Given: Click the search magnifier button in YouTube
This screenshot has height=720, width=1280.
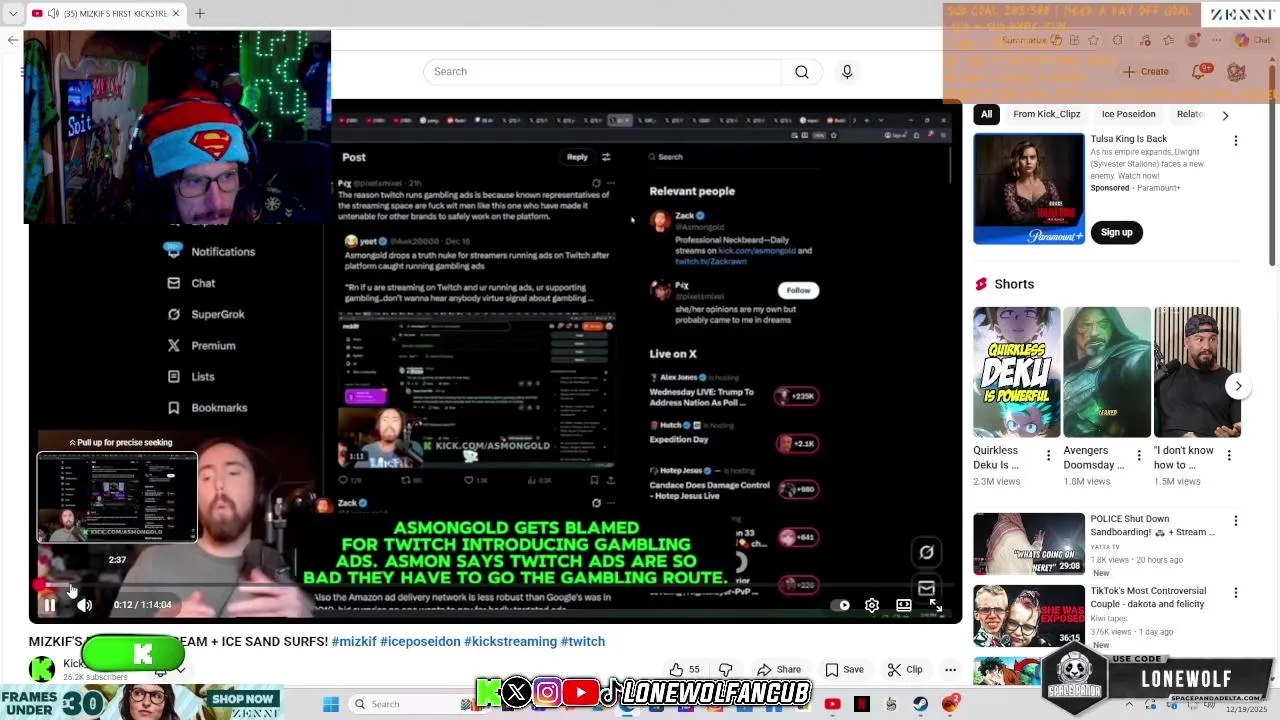Looking at the screenshot, I should pos(802,72).
